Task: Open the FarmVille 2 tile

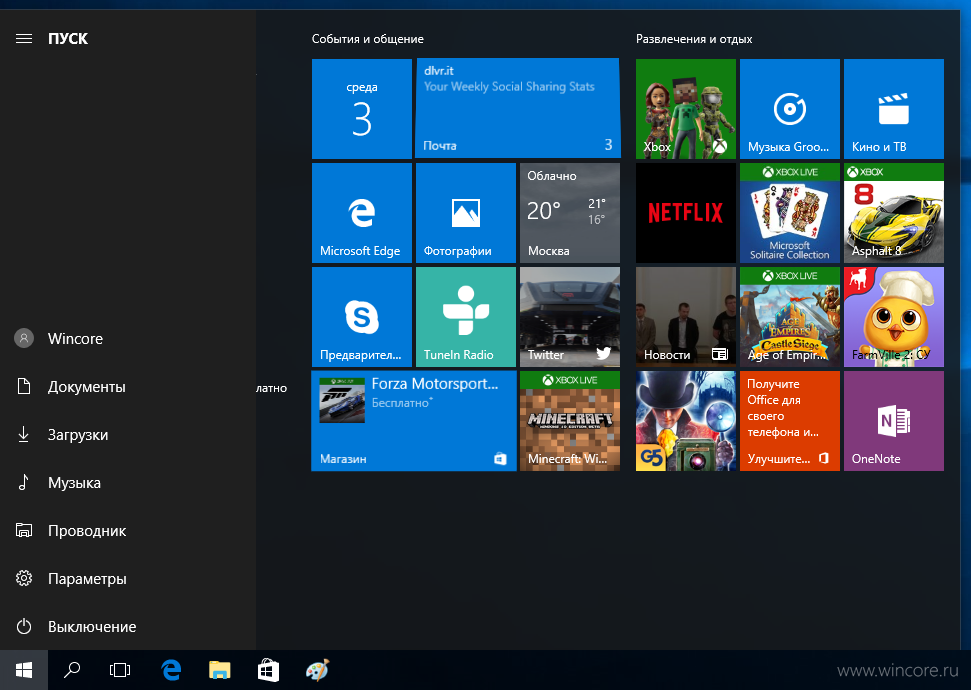Action: coord(894,317)
